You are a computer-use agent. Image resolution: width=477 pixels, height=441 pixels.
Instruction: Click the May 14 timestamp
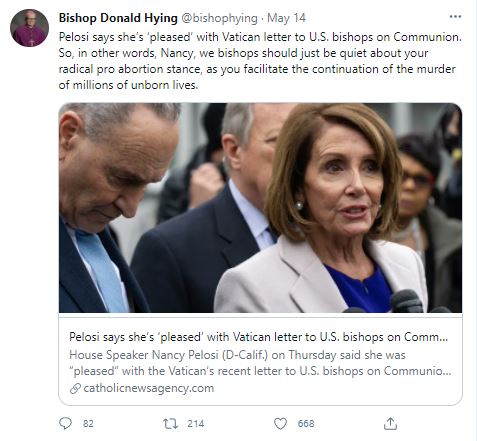tap(286, 18)
